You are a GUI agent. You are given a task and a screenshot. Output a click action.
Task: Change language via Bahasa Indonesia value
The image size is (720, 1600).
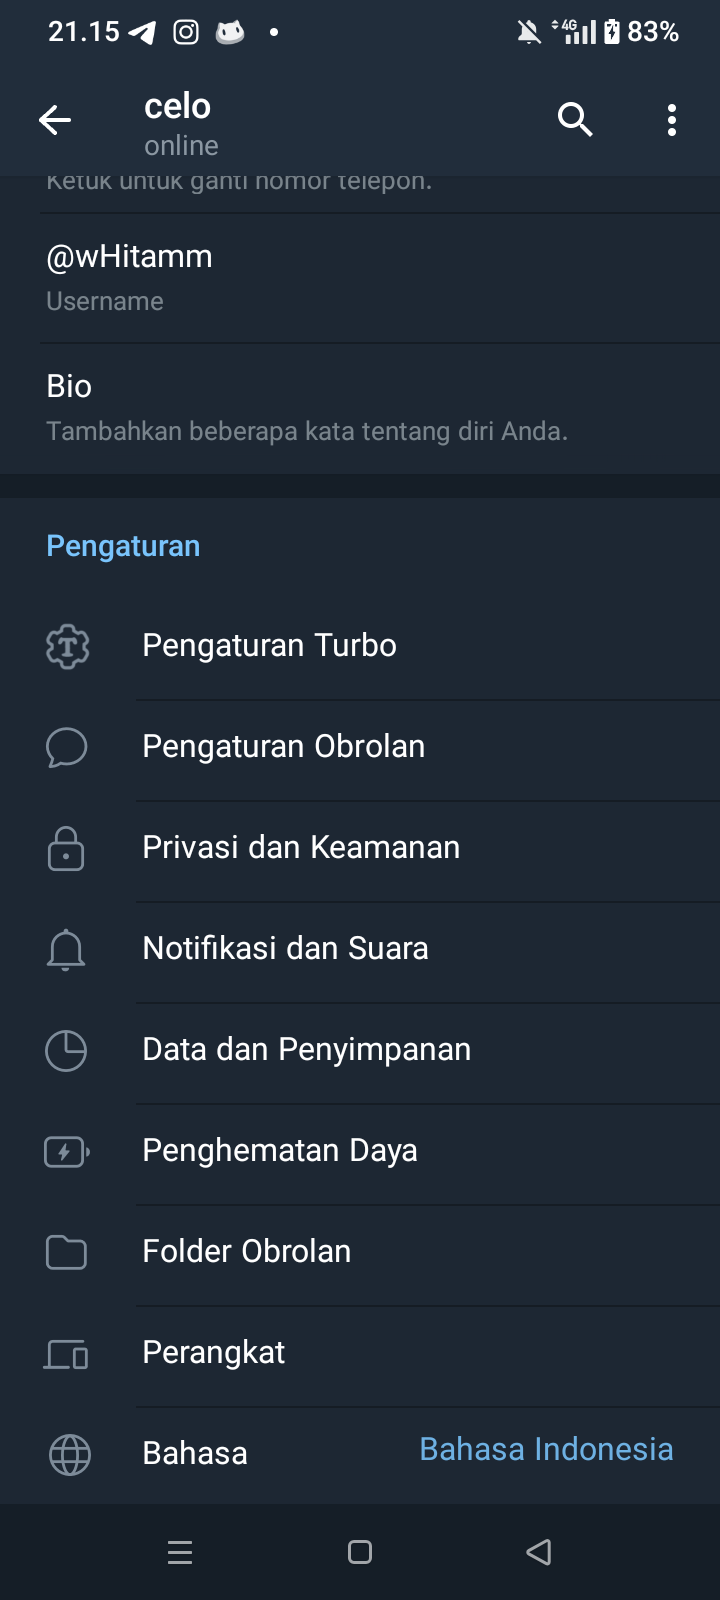point(546,1450)
